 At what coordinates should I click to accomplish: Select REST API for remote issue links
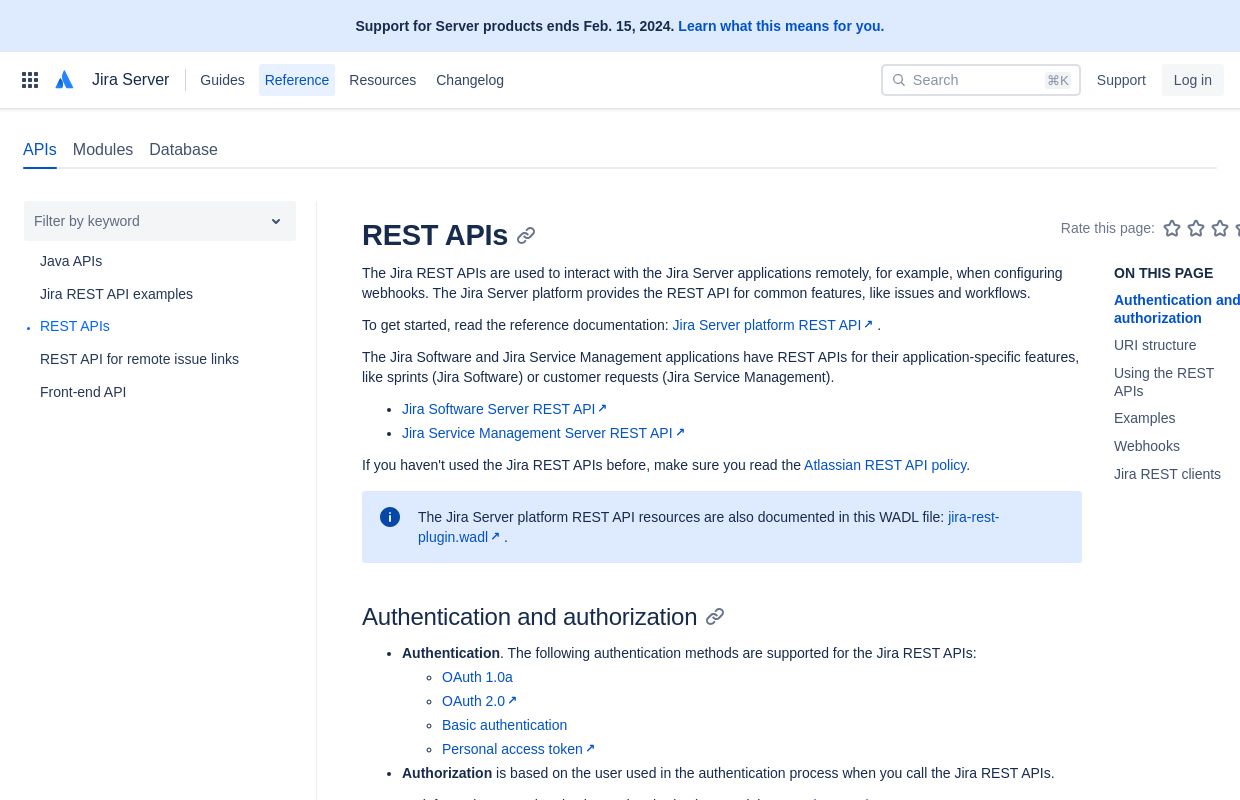tap(139, 359)
